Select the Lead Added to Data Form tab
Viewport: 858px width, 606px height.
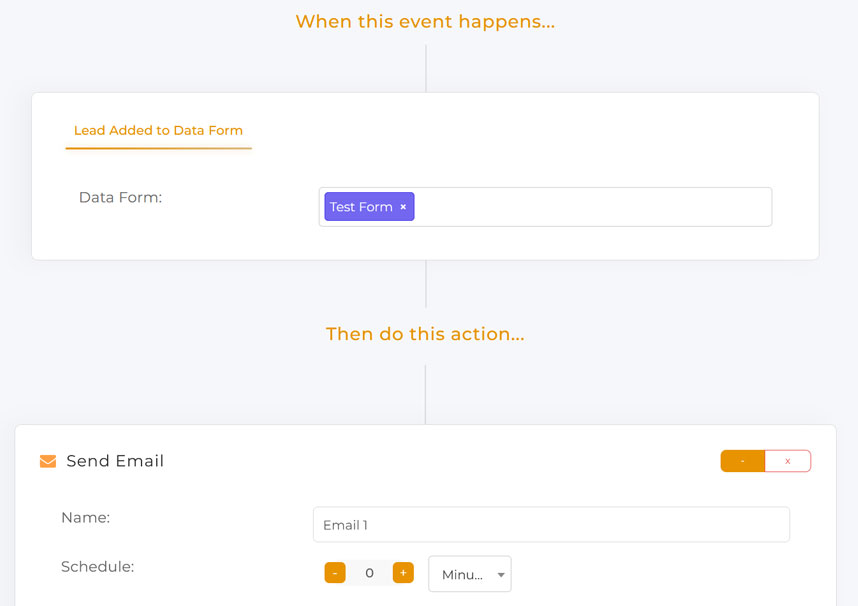click(158, 130)
